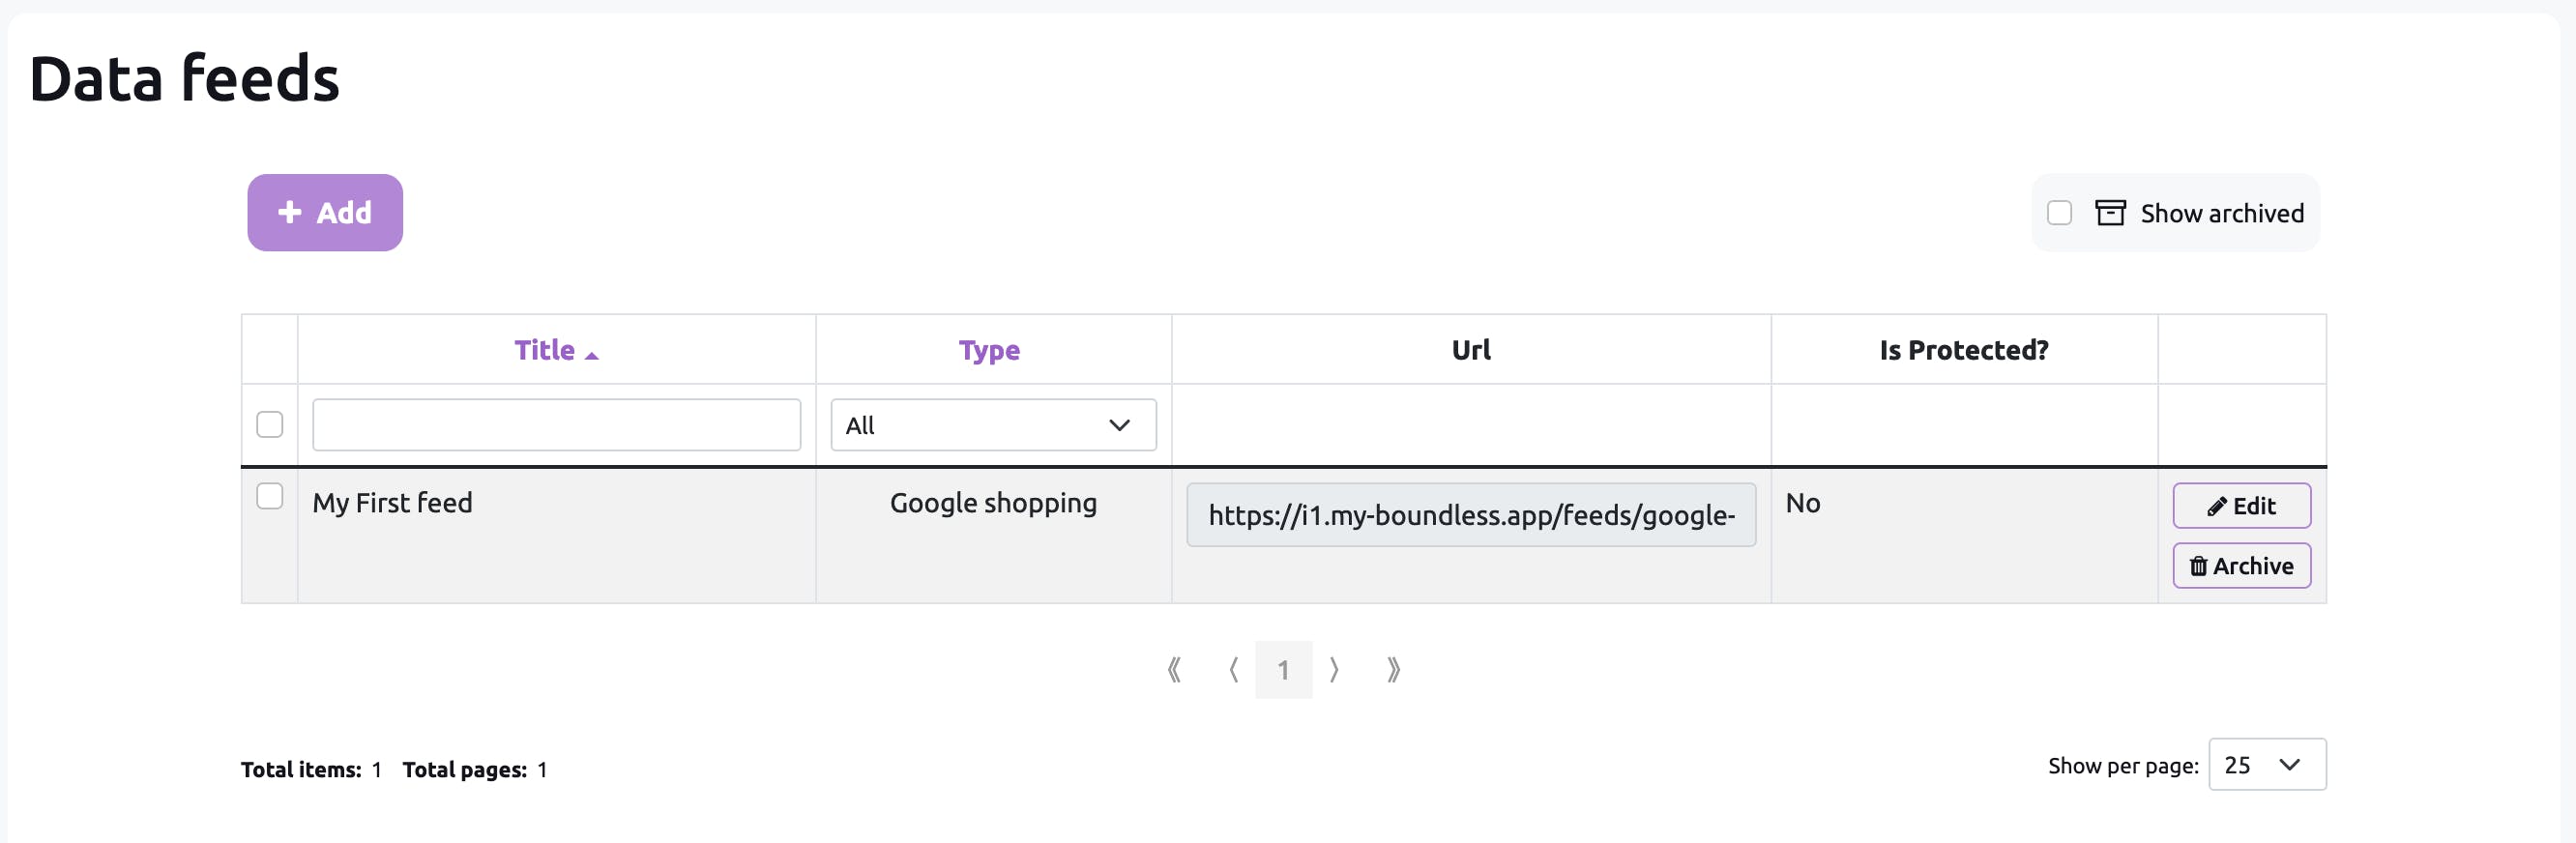Click the My First feed title
Screen dimensions: 2576x843
392,503
